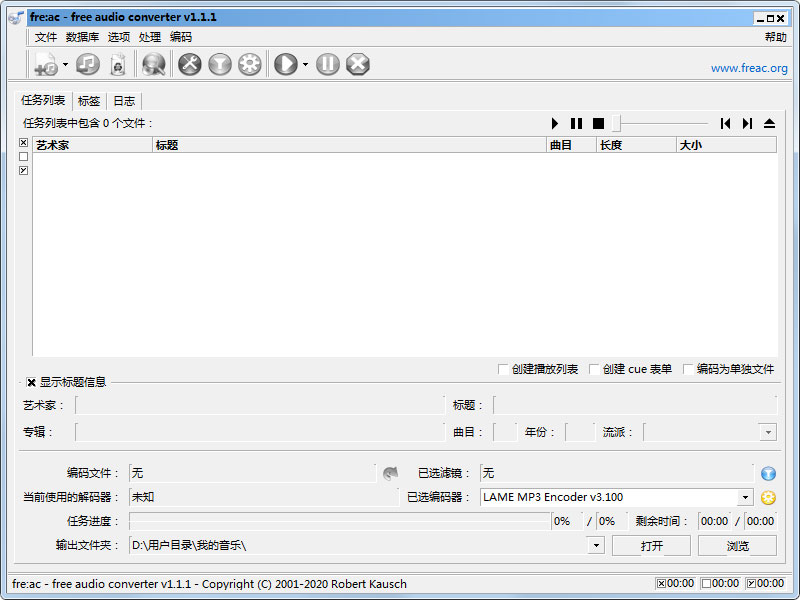Click the playback position slider handle
The height and width of the screenshot is (600, 800).
(616, 123)
